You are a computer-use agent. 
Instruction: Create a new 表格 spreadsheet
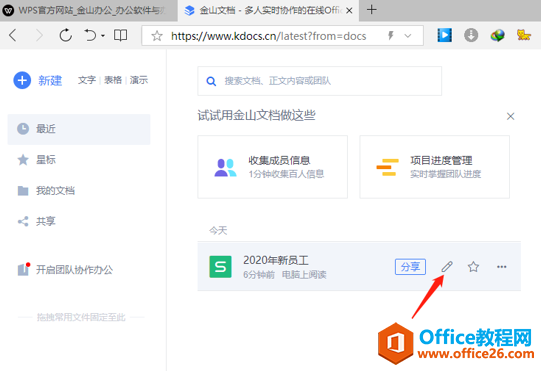pyautogui.click(x=113, y=80)
